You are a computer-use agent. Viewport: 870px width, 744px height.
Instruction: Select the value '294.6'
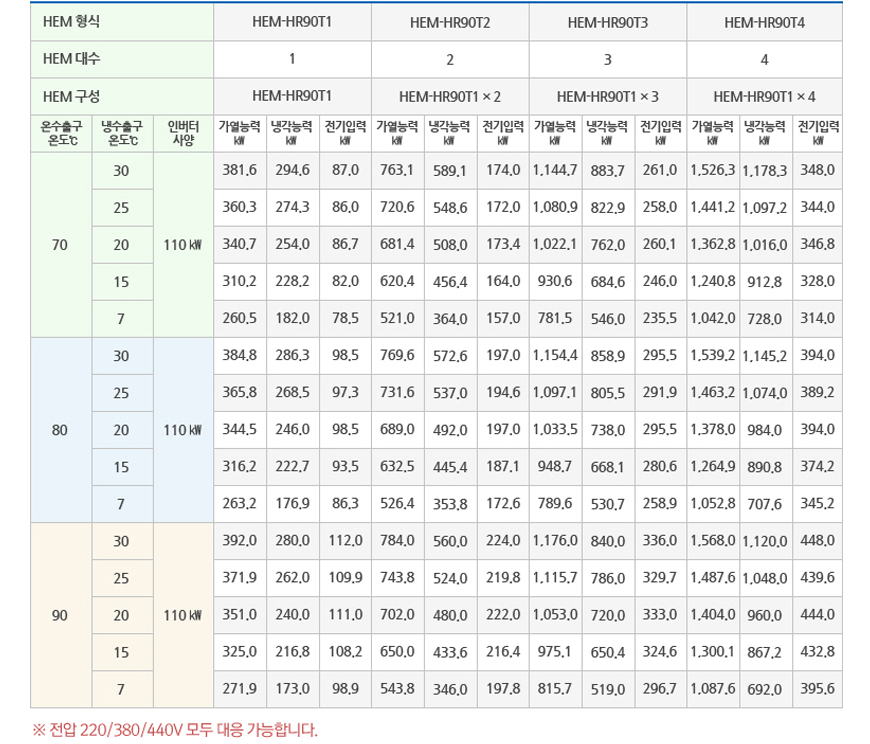click(292, 170)
